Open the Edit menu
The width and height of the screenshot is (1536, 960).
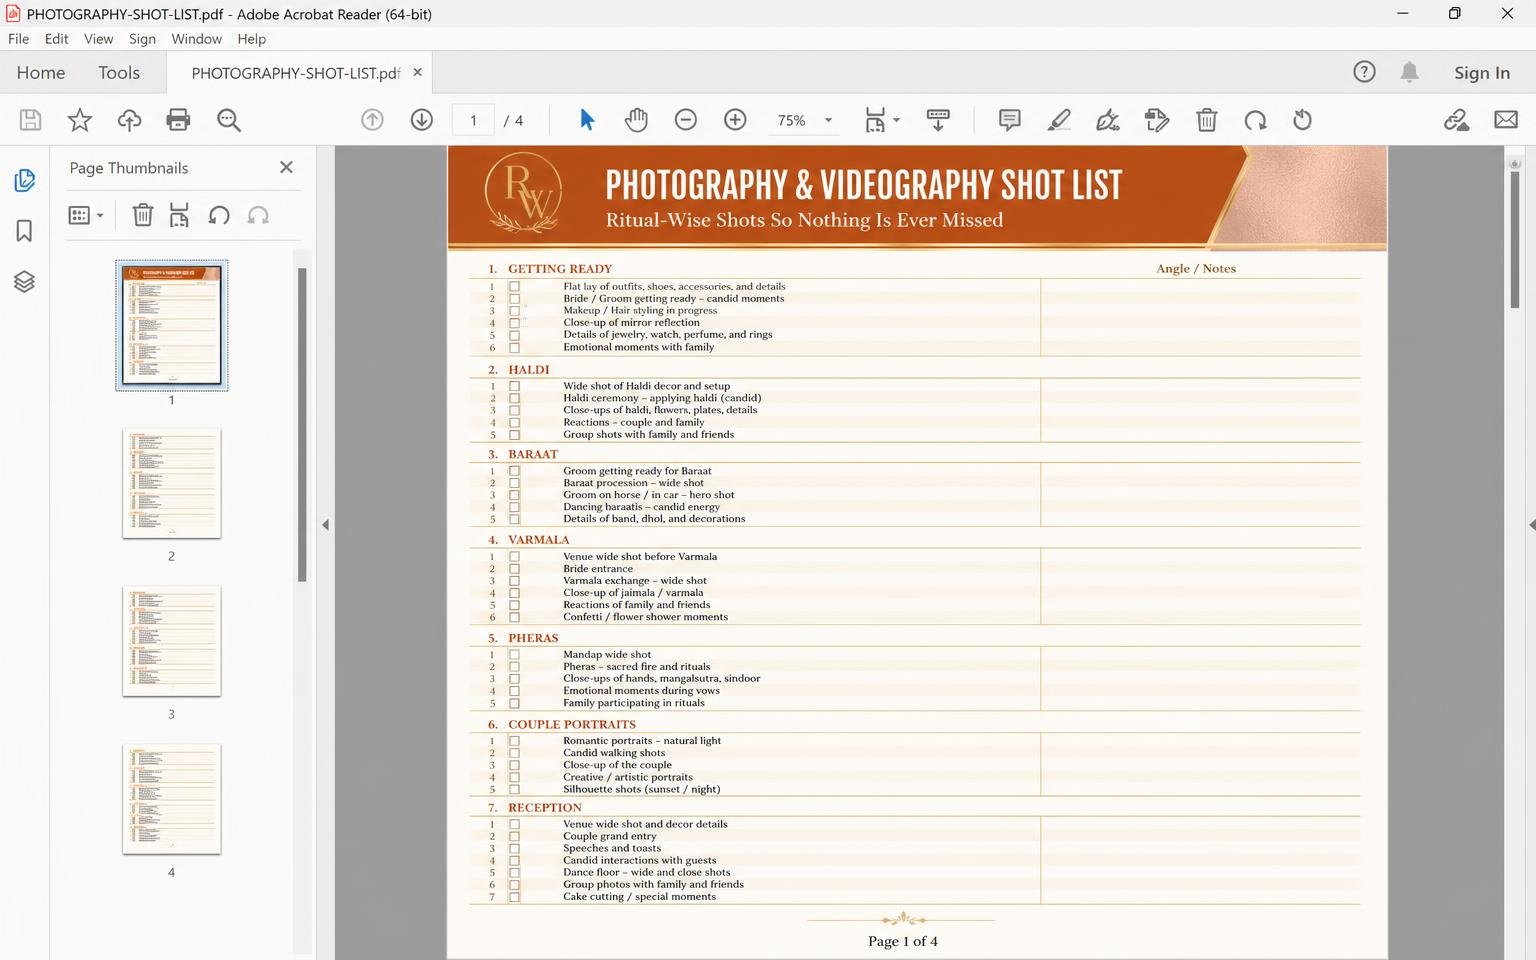(x=56, y=39)
